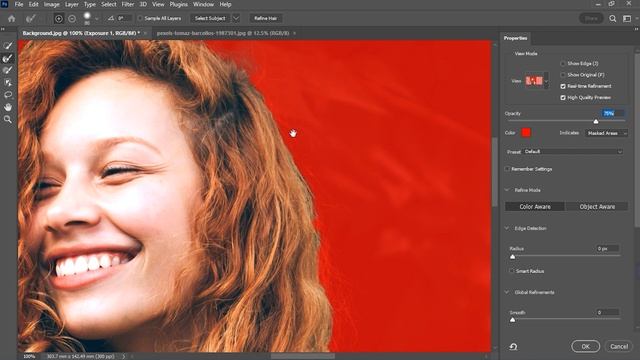Open the brush size preset picker
The width and height of the screenshot is (640, 360).
click(87, 18)
